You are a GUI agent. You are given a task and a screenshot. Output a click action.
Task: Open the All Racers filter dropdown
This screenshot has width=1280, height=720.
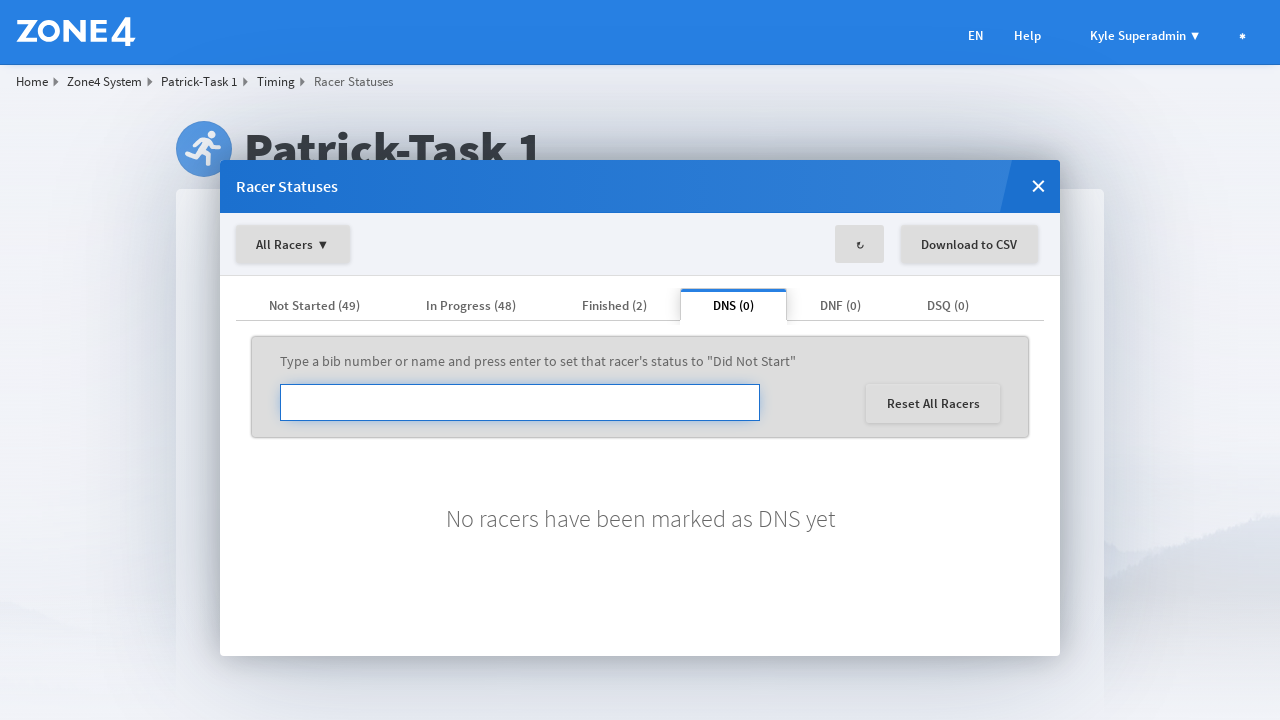coord(292,244)
